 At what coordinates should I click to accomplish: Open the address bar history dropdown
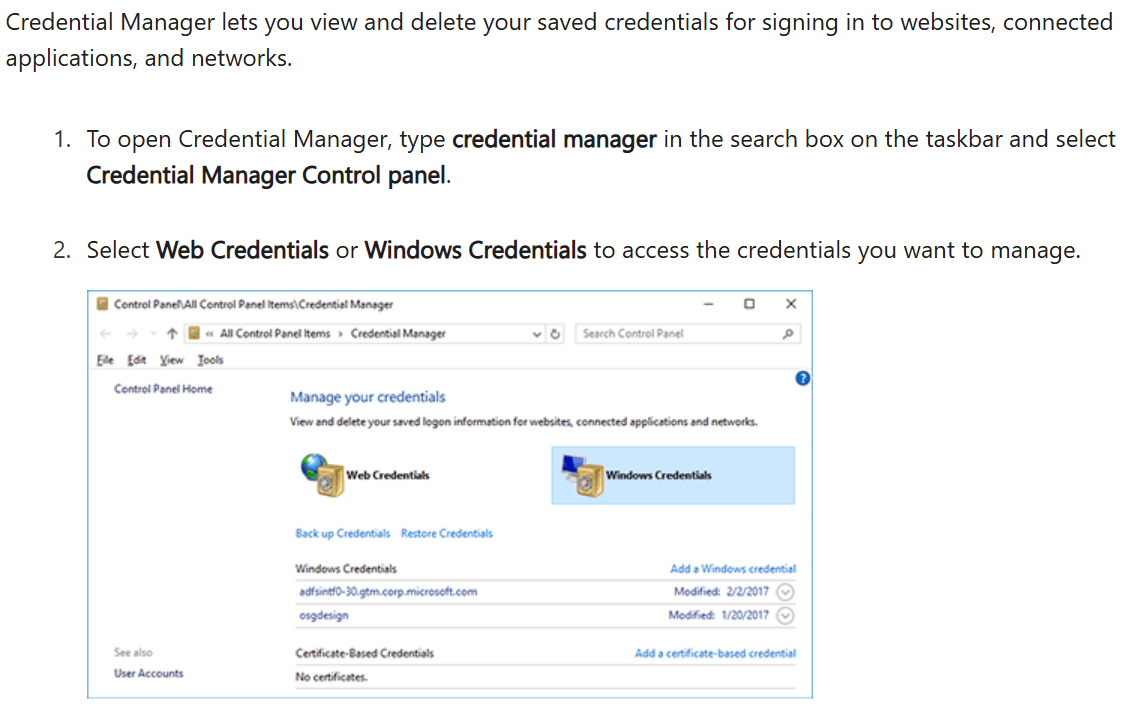tap(539, 334)
